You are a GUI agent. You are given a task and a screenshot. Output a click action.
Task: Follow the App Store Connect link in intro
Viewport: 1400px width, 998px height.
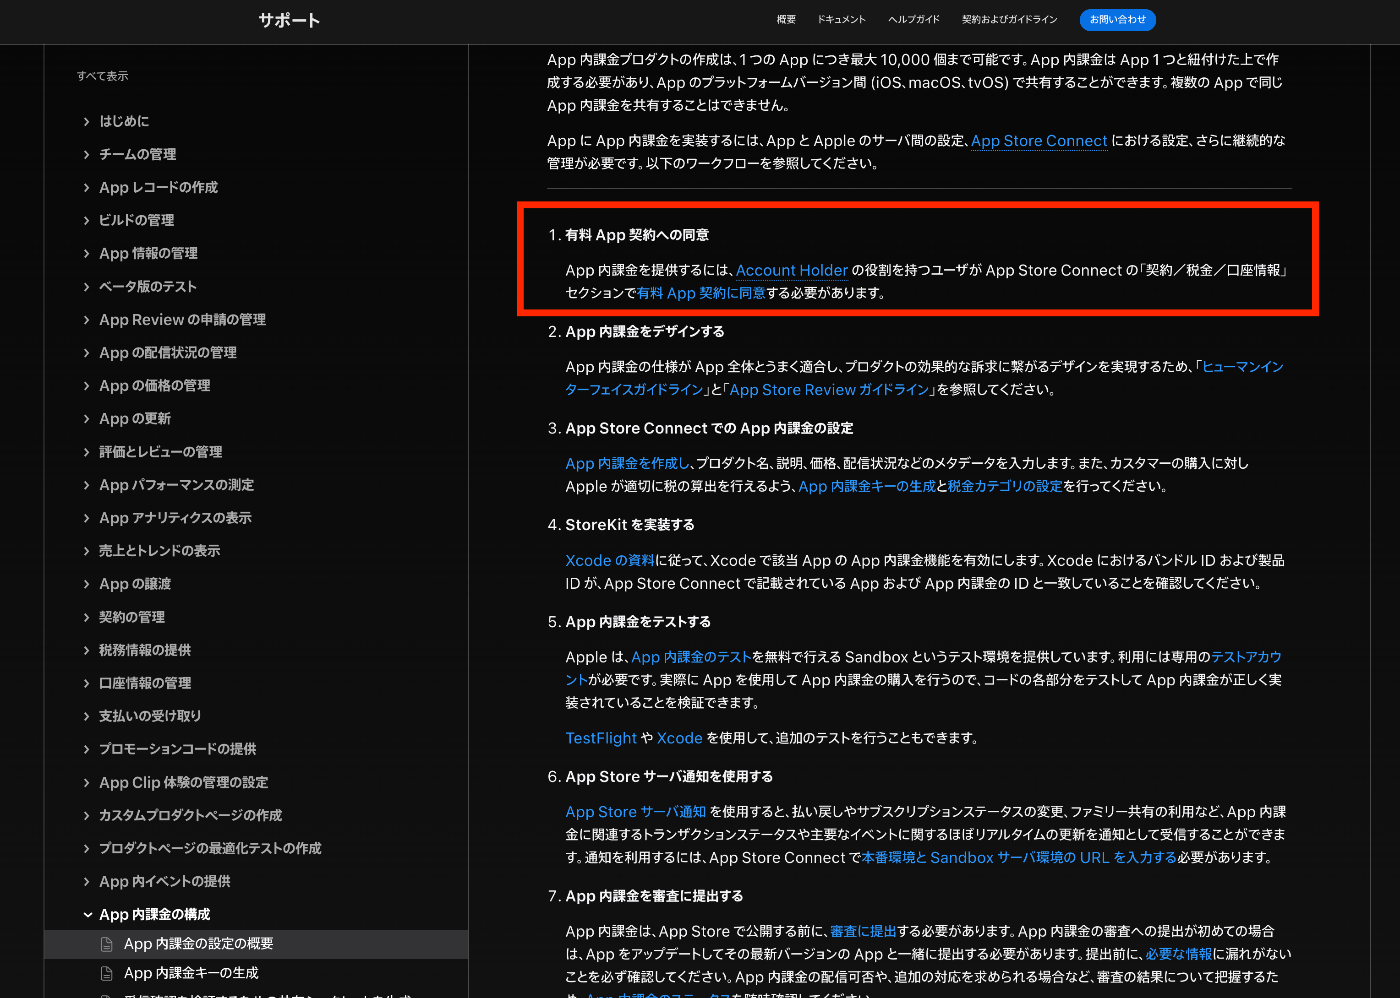[1039, 141]
